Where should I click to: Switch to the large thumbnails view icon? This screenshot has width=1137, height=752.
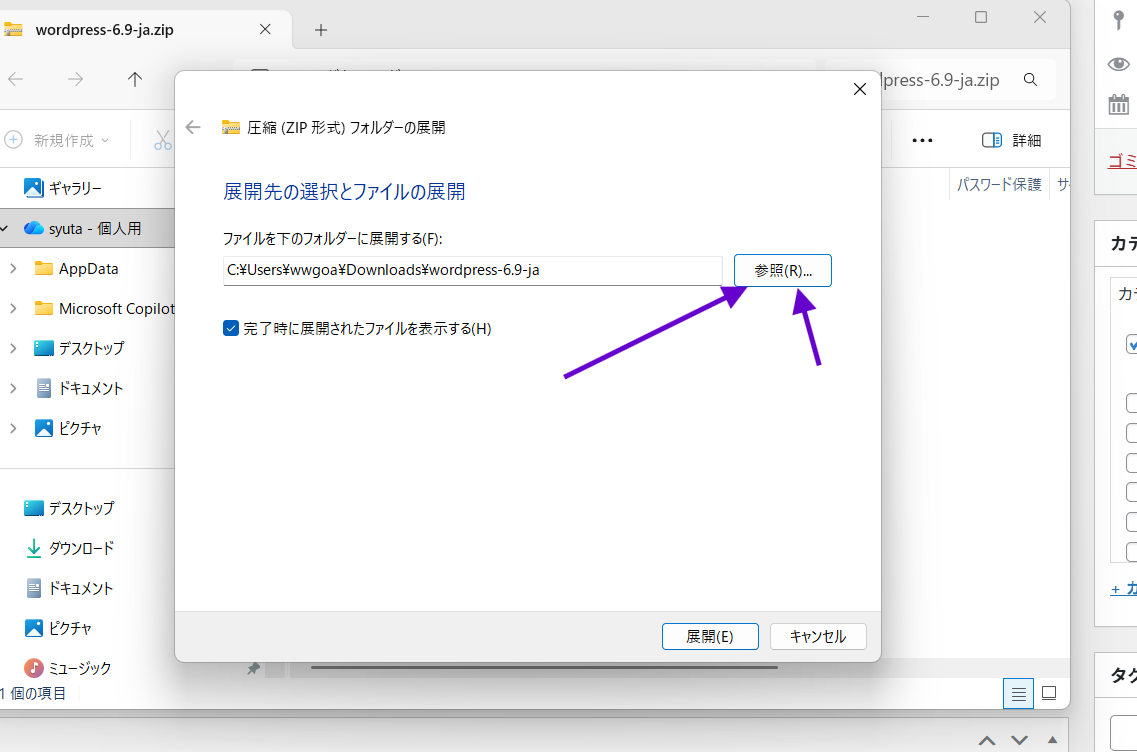(1049, 693)
